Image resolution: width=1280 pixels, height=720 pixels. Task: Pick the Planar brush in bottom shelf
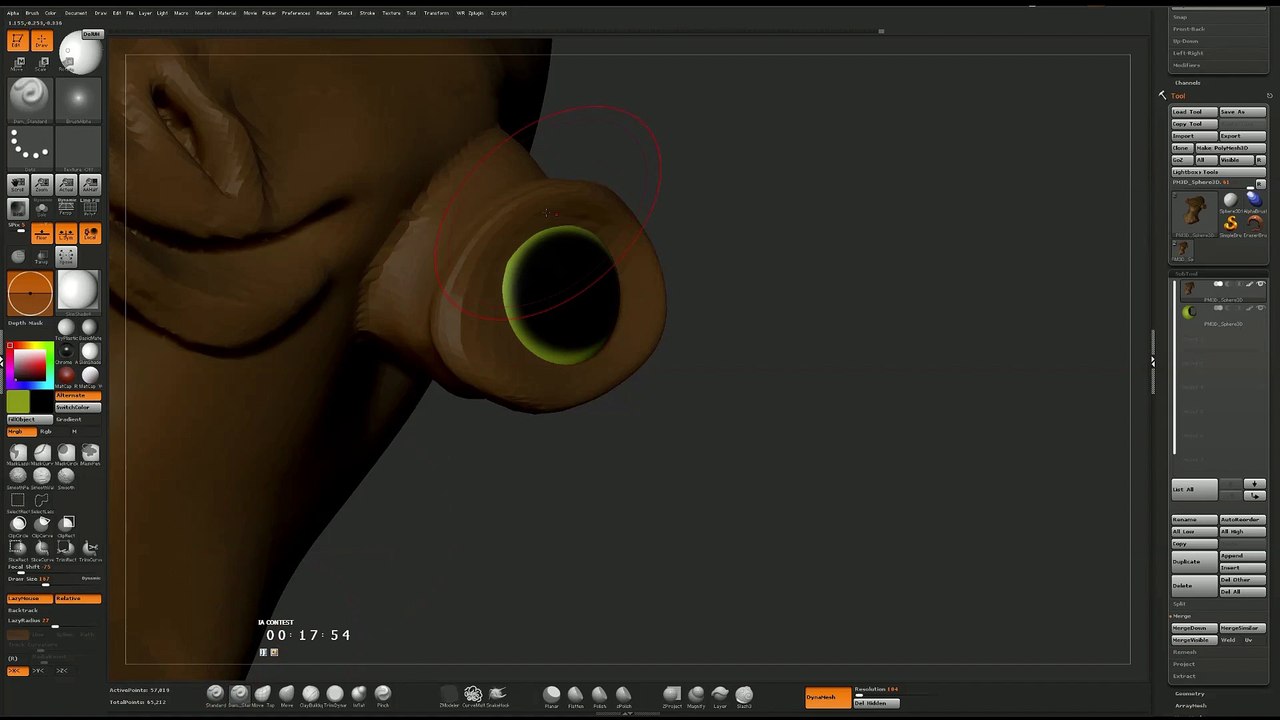(551, 695)
